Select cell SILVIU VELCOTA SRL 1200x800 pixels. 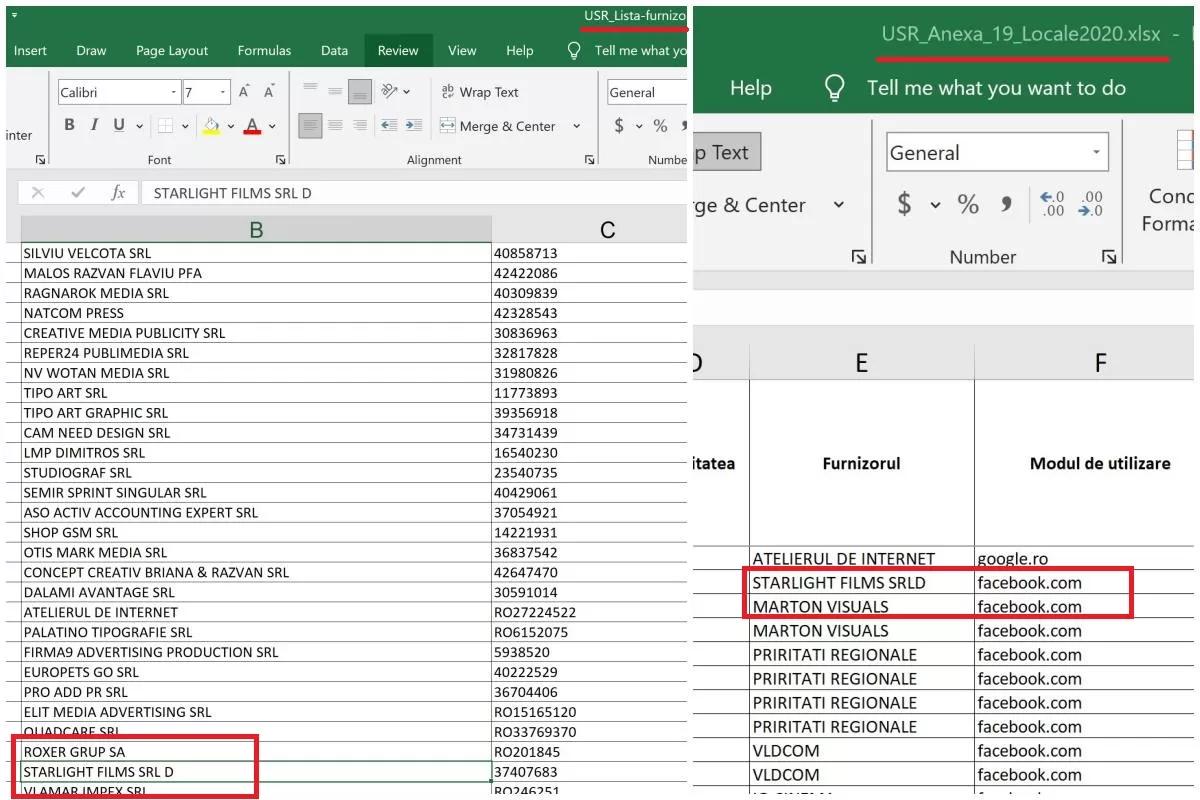pyautogui.click(x=256, y=253)
